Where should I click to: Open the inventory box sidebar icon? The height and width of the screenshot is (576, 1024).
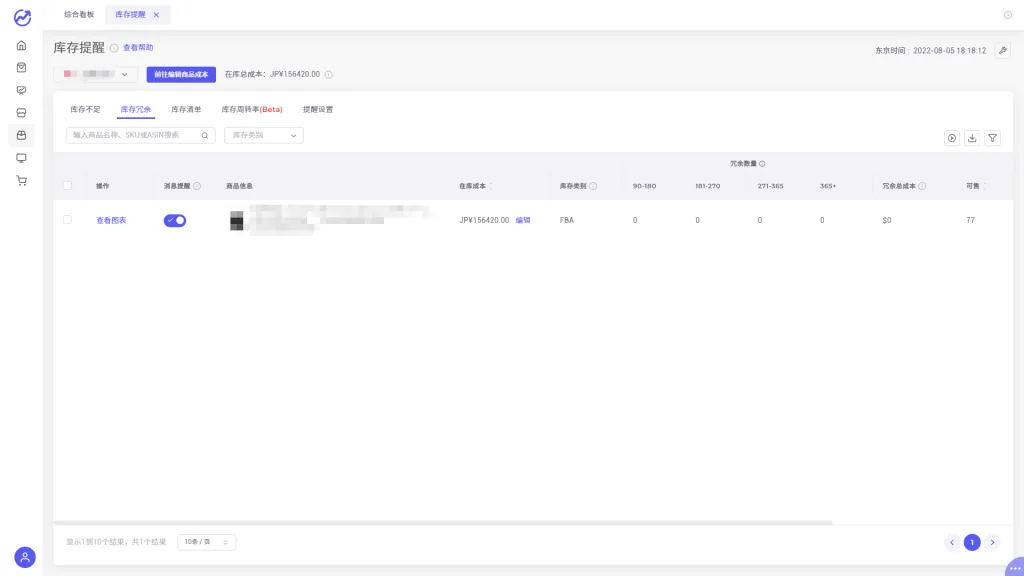22,135
